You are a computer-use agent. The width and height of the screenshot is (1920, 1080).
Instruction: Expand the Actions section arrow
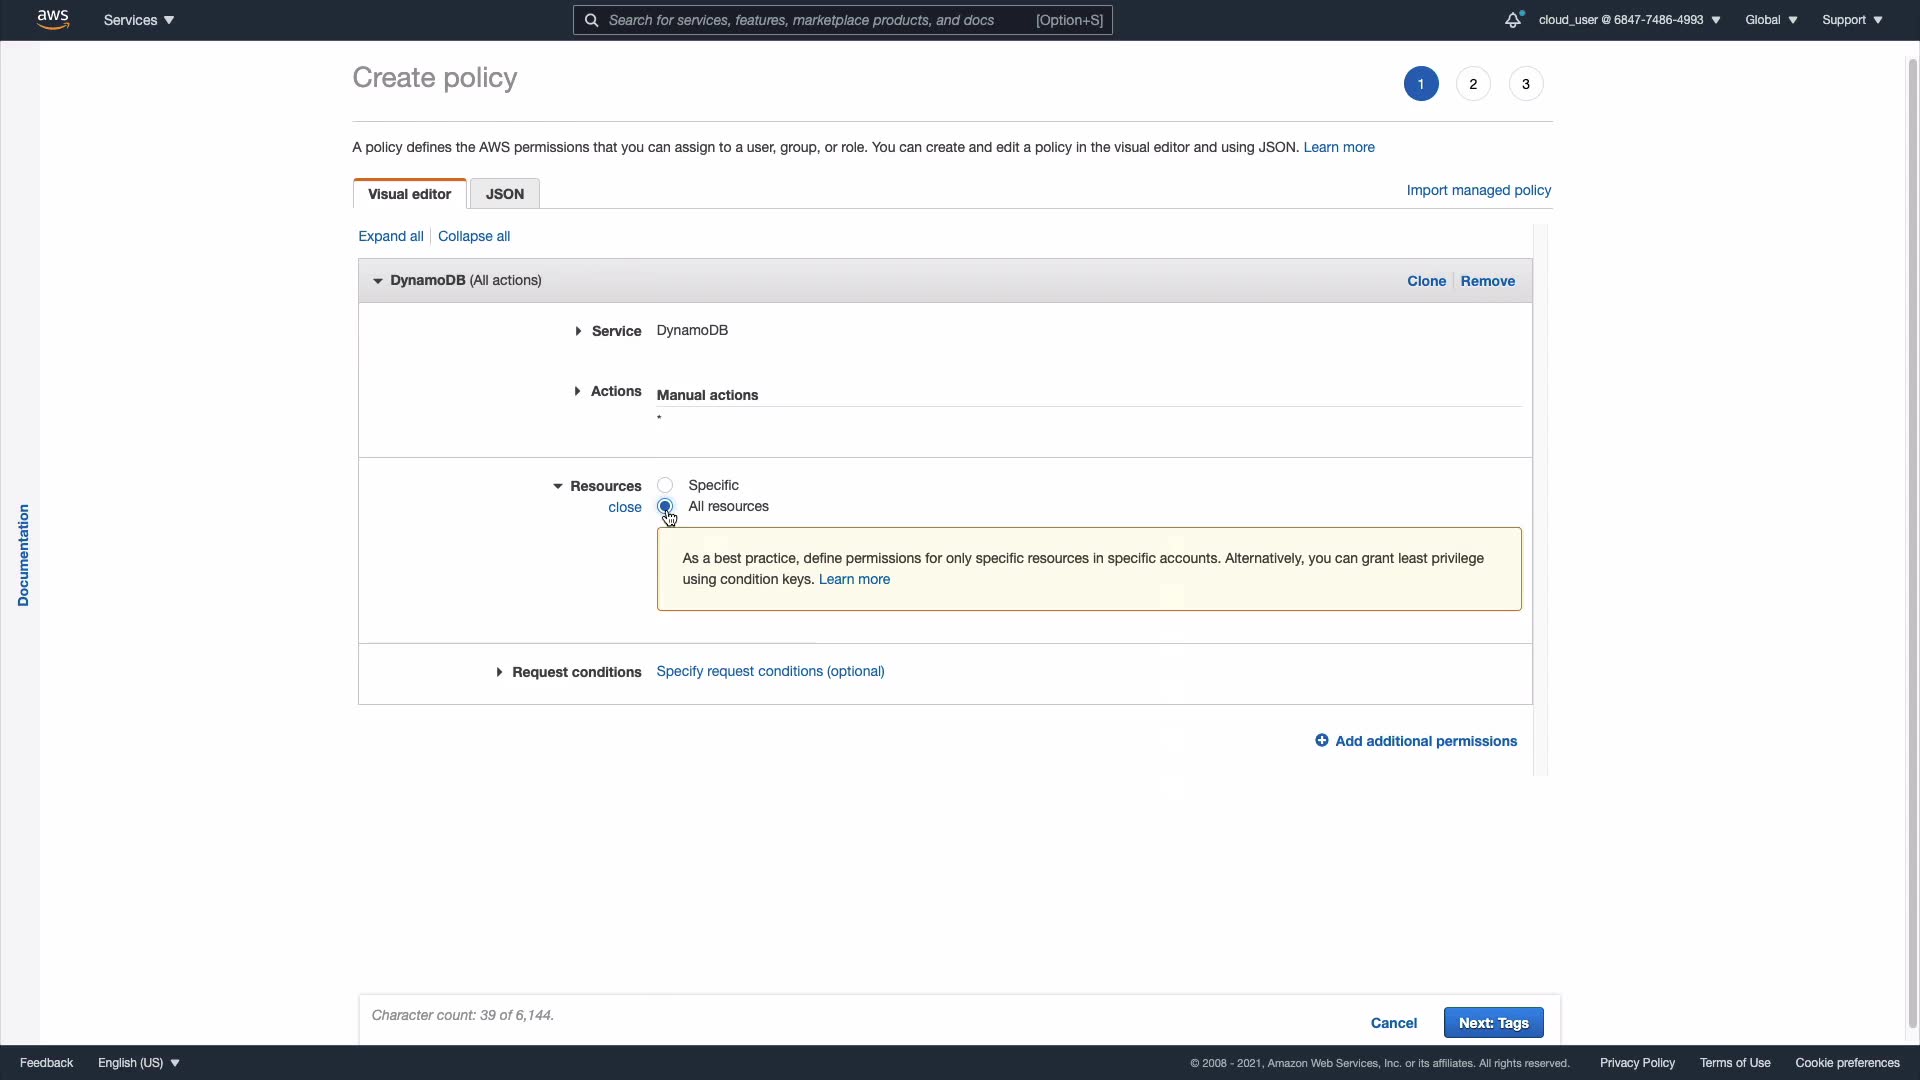click(x=577, y=391)
